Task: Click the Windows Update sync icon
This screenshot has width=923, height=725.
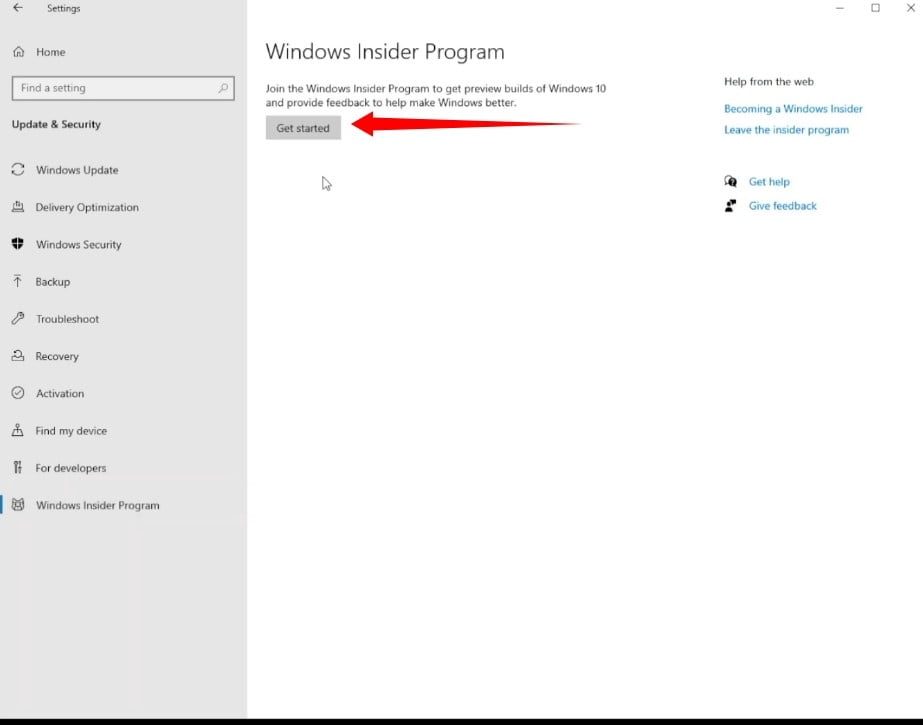Action: tap(18, 169)
